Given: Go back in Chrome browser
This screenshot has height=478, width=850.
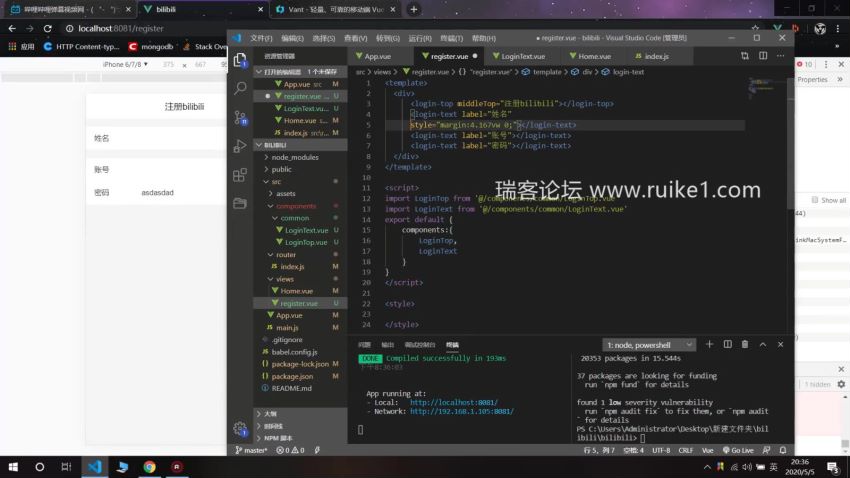Looking at the screenshot, I should point(12,28).
